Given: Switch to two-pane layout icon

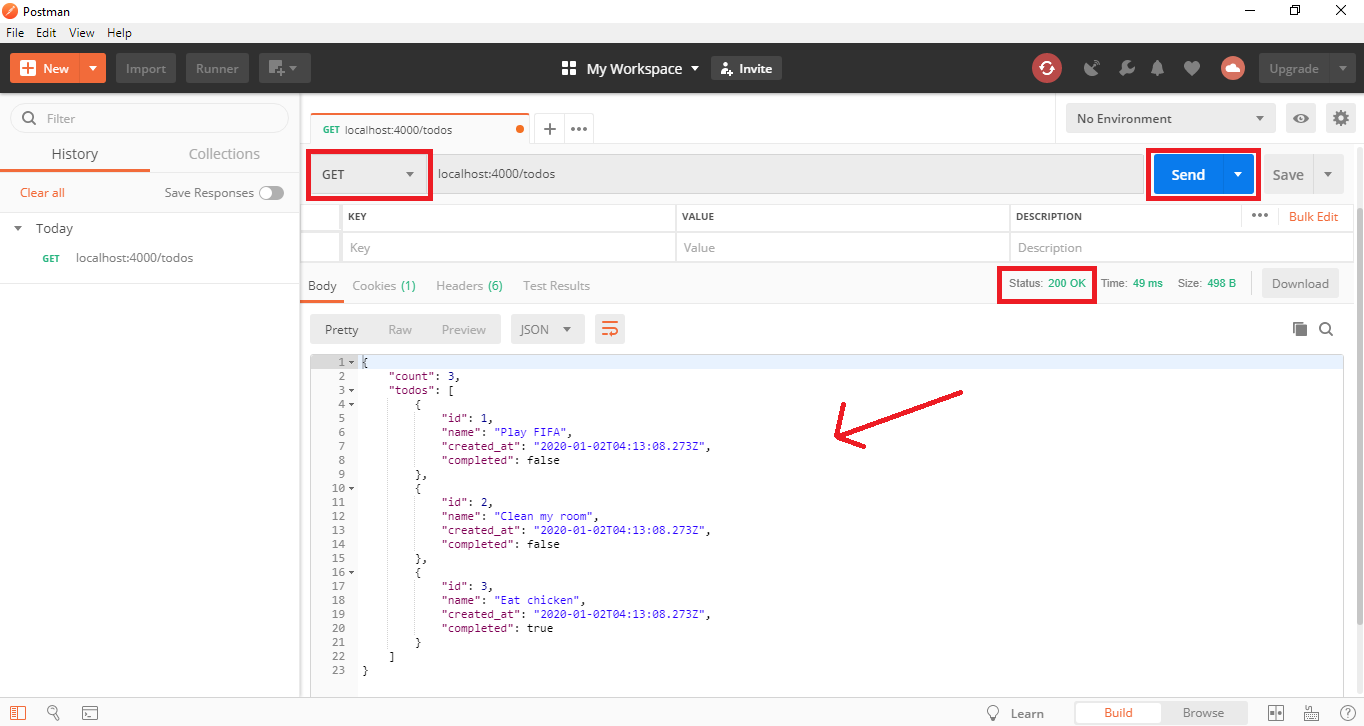Looking at the screenshot, I should point(1276,713).
